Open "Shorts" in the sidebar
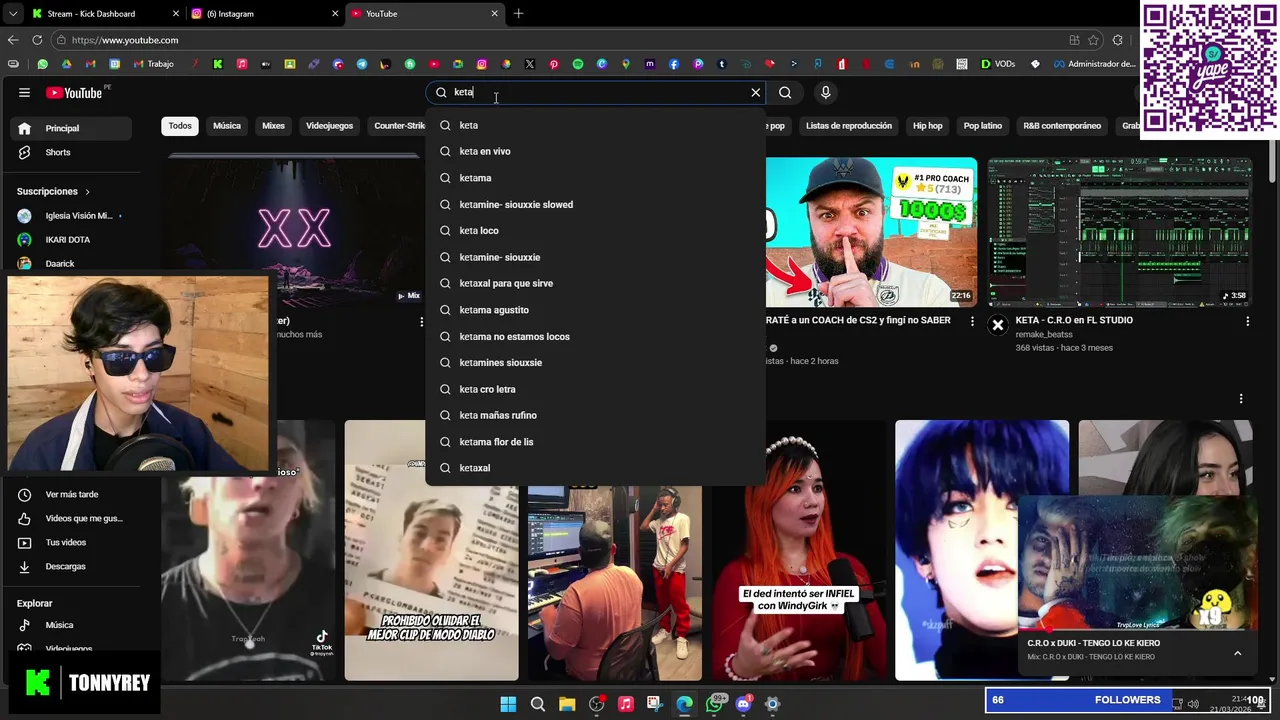Viewport: 1280px width, 720px height. (71, 152)
